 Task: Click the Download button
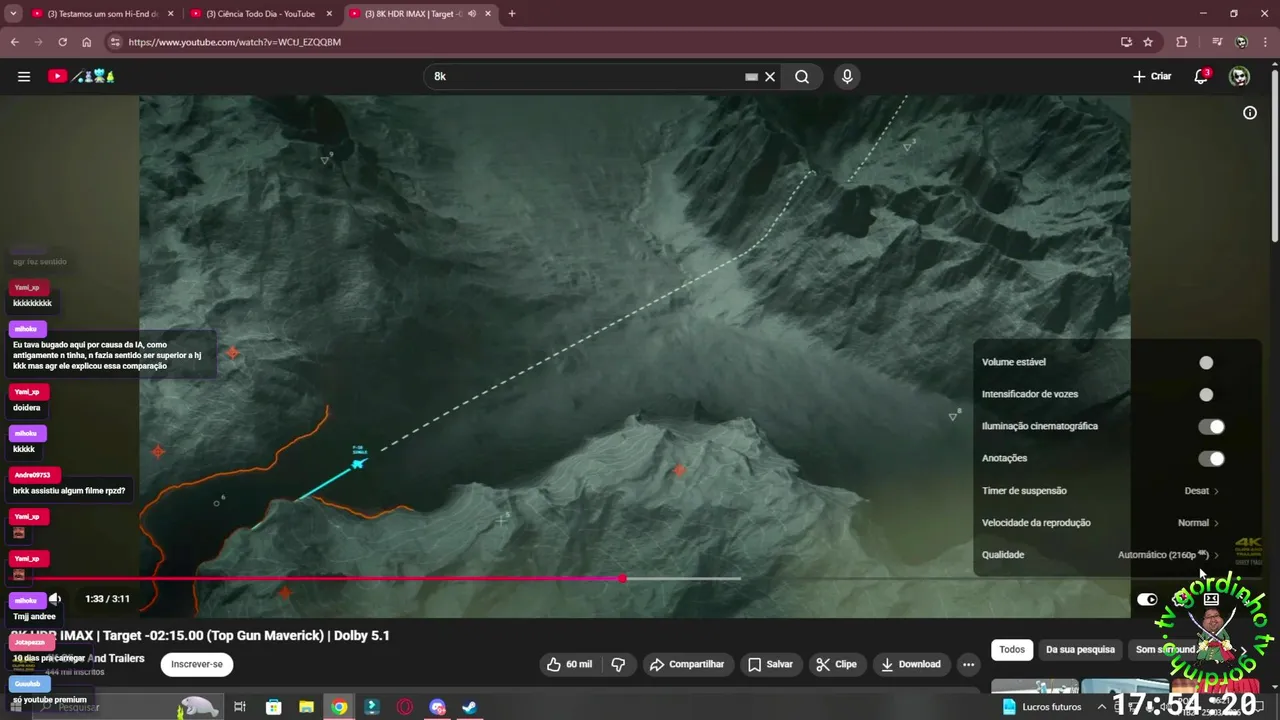point(911,664)
